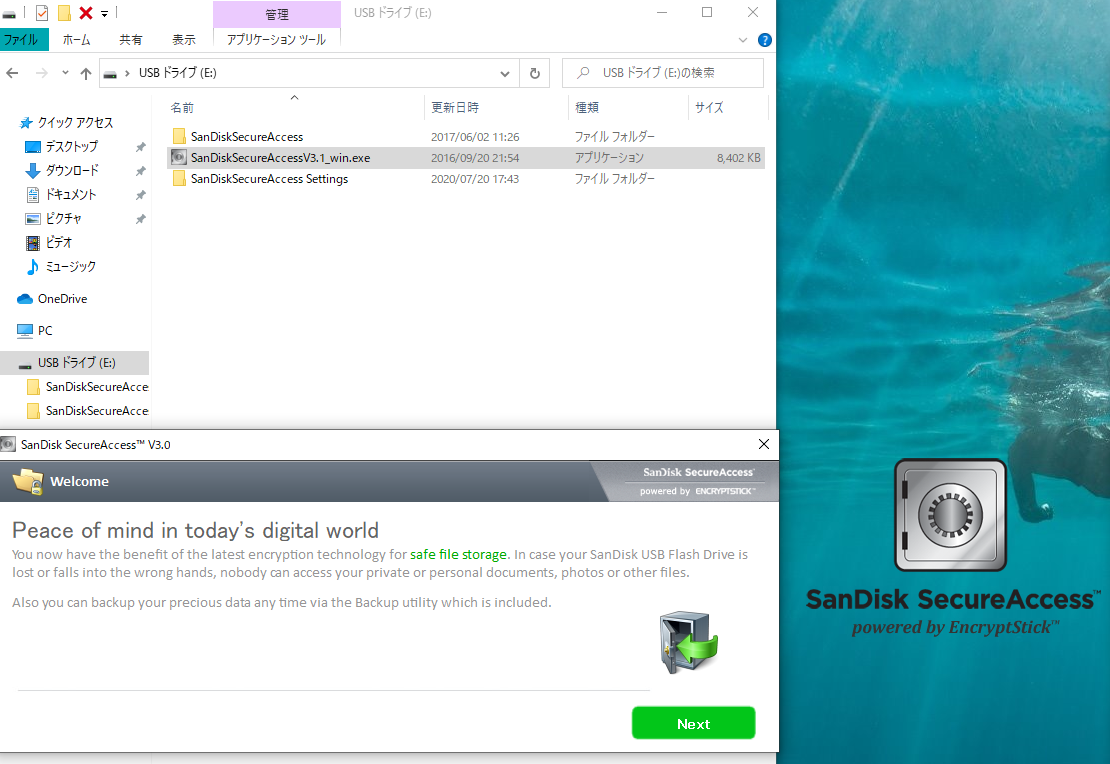
Task: Open ドキュメント in navigation pane
Action: 71,195
